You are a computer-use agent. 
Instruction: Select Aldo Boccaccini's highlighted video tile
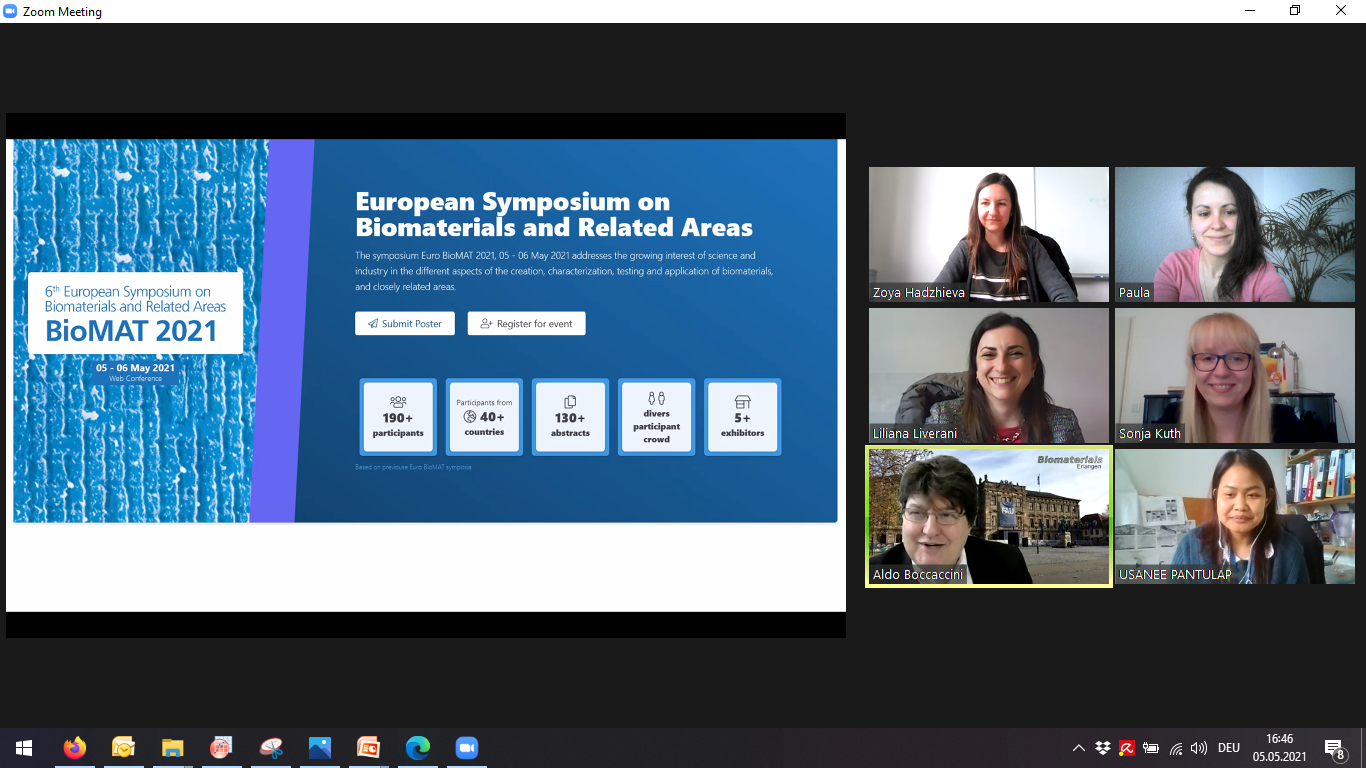pyautogui.click(x=988, y=516)
